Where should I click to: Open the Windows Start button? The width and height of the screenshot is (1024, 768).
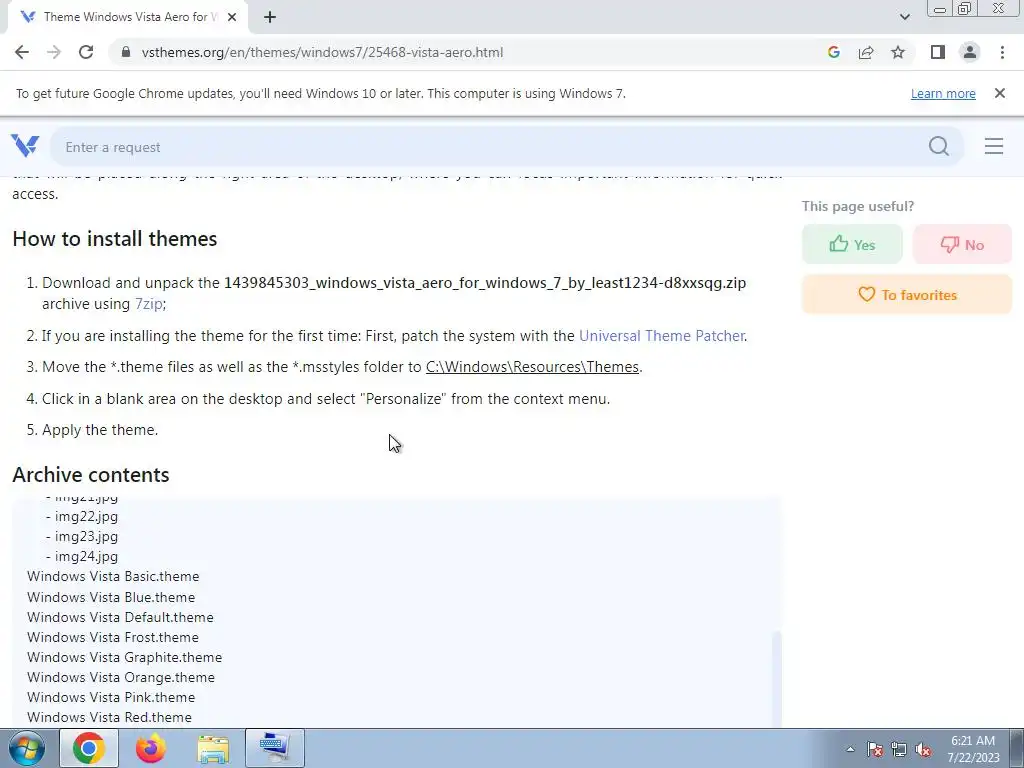coord(27,748)
